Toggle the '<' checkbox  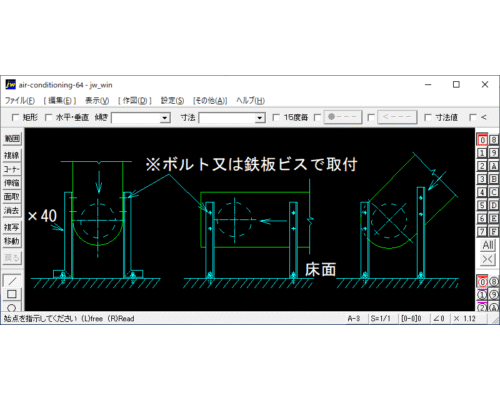point(473,117)
